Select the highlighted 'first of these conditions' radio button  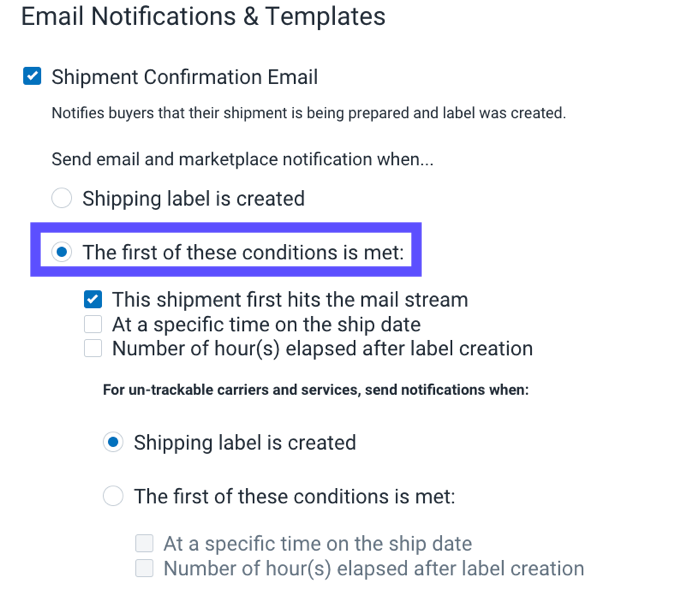[63, 252]
